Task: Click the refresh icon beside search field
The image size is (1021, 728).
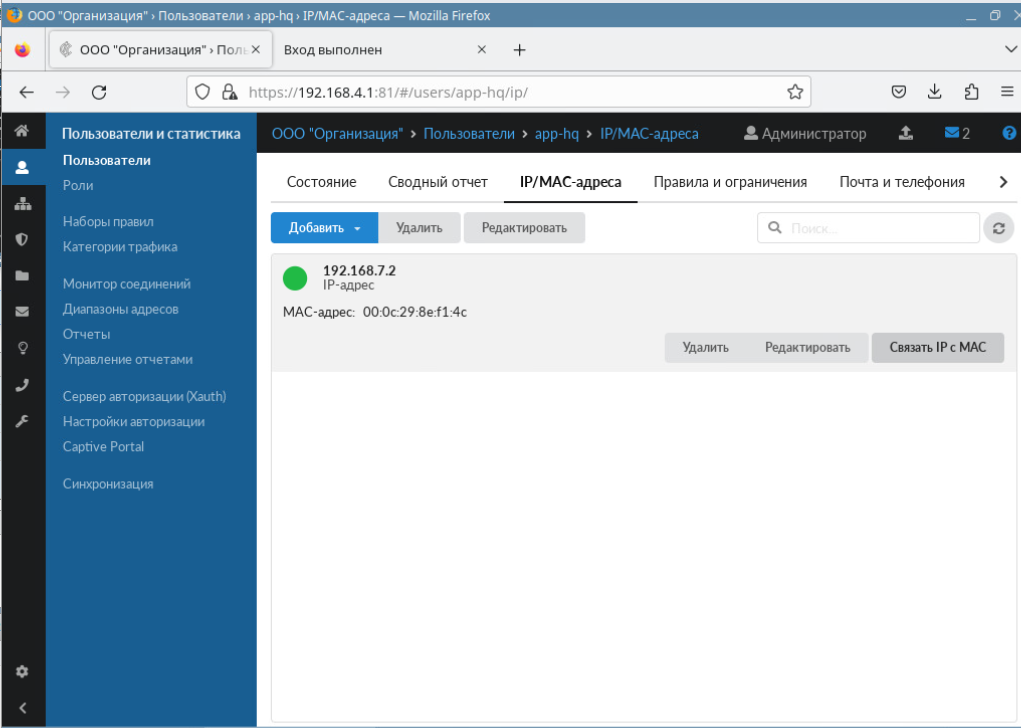Action: coord(997,228)
